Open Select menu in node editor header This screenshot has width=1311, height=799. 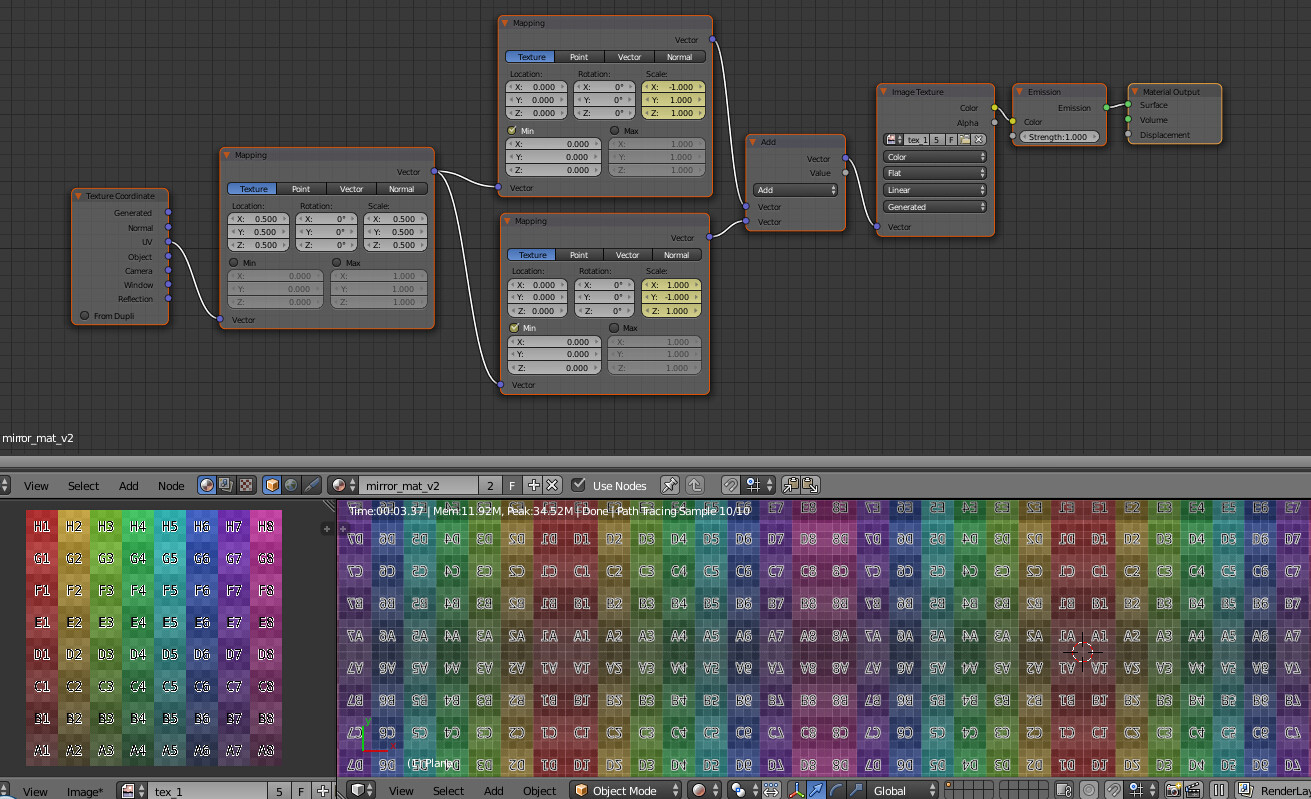pos(83,486)
